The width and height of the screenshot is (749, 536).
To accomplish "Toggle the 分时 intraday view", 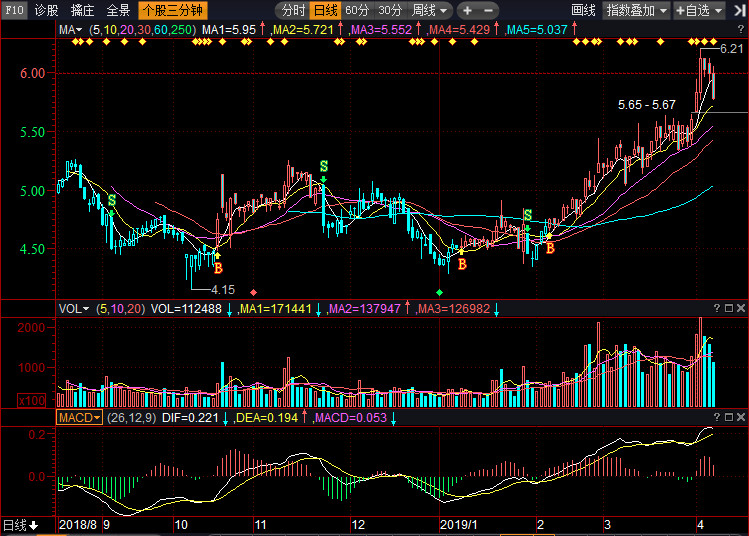I will tap(292, 10).
